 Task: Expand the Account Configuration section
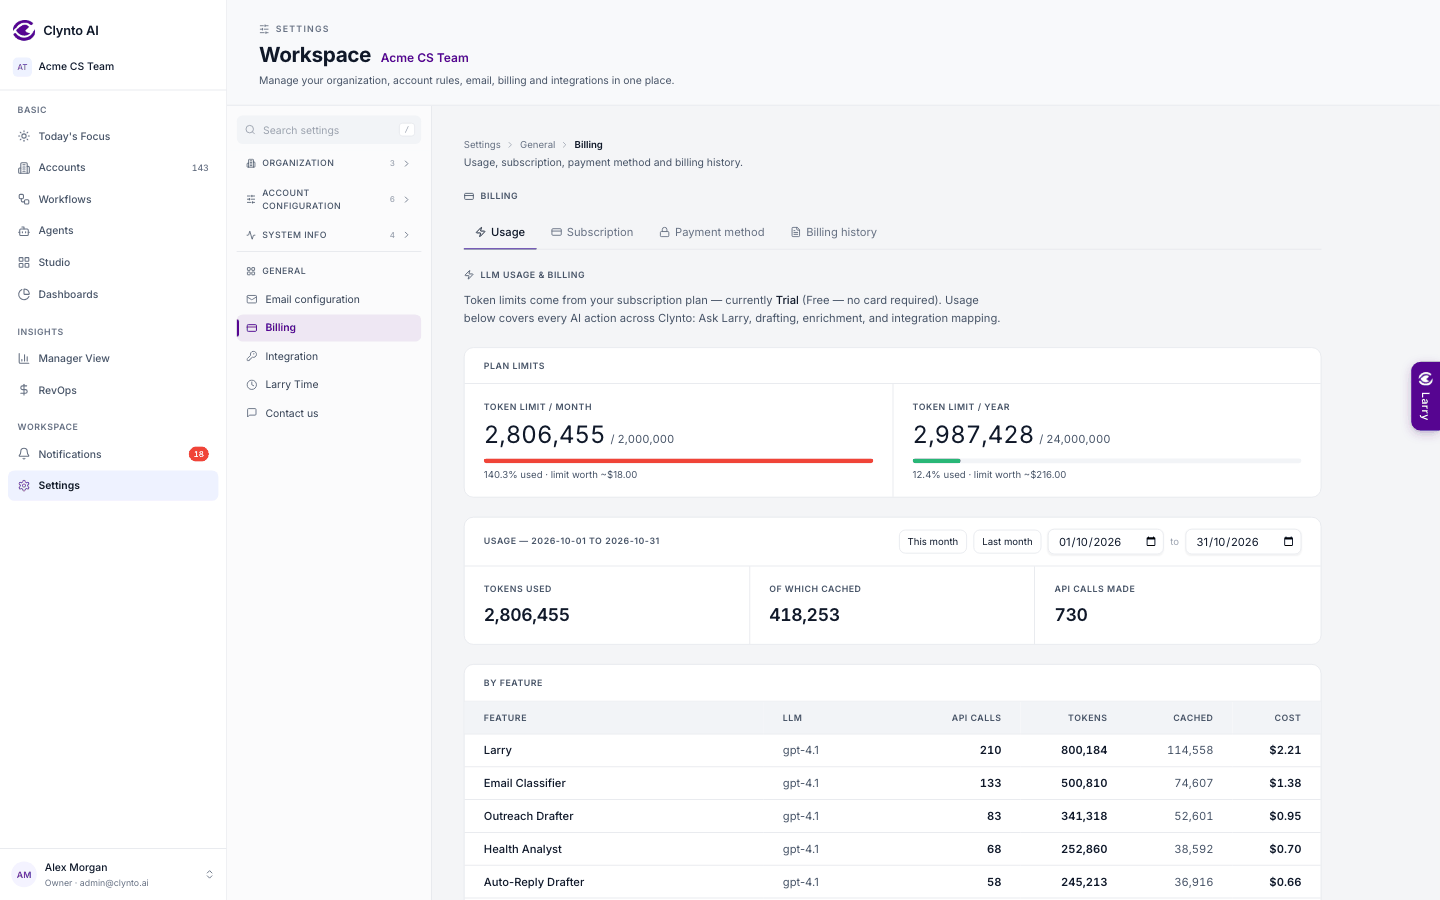[x=329, y=199]
